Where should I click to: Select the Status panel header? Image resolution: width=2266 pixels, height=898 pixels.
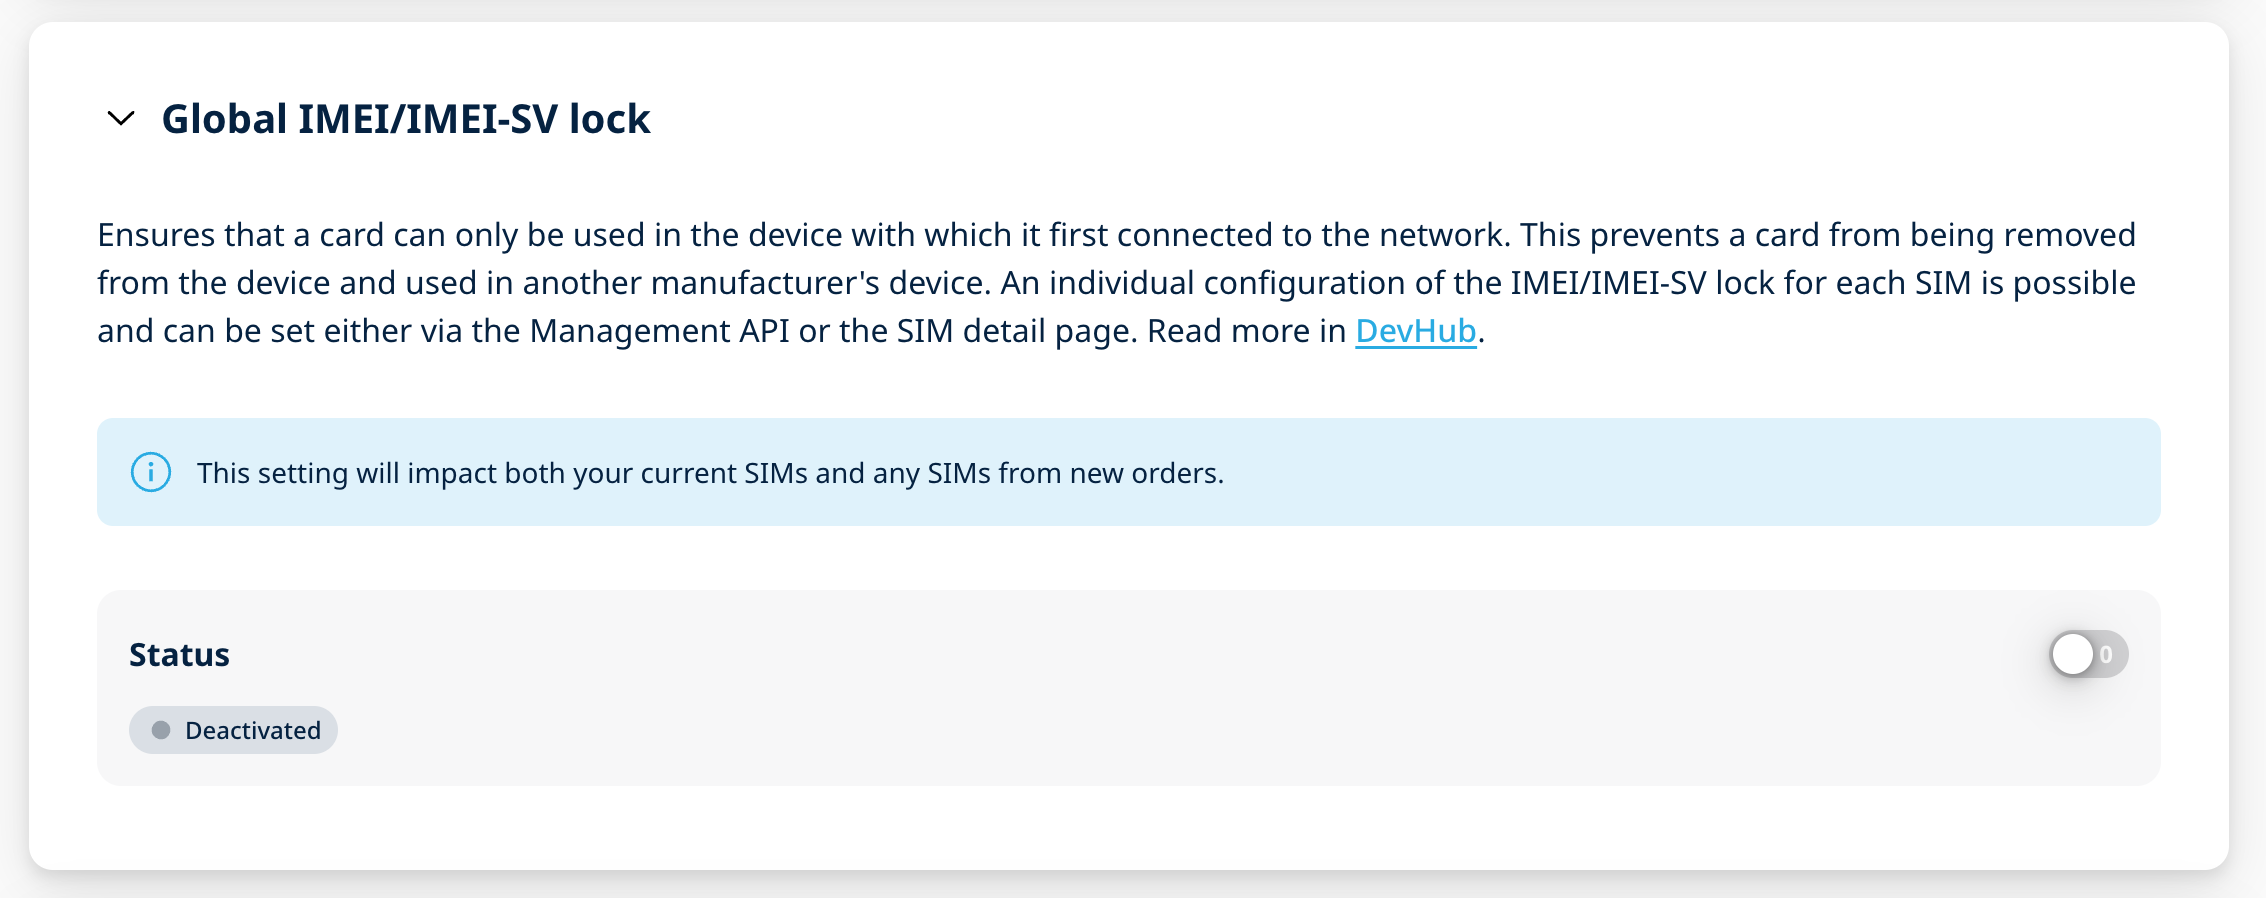179,653
